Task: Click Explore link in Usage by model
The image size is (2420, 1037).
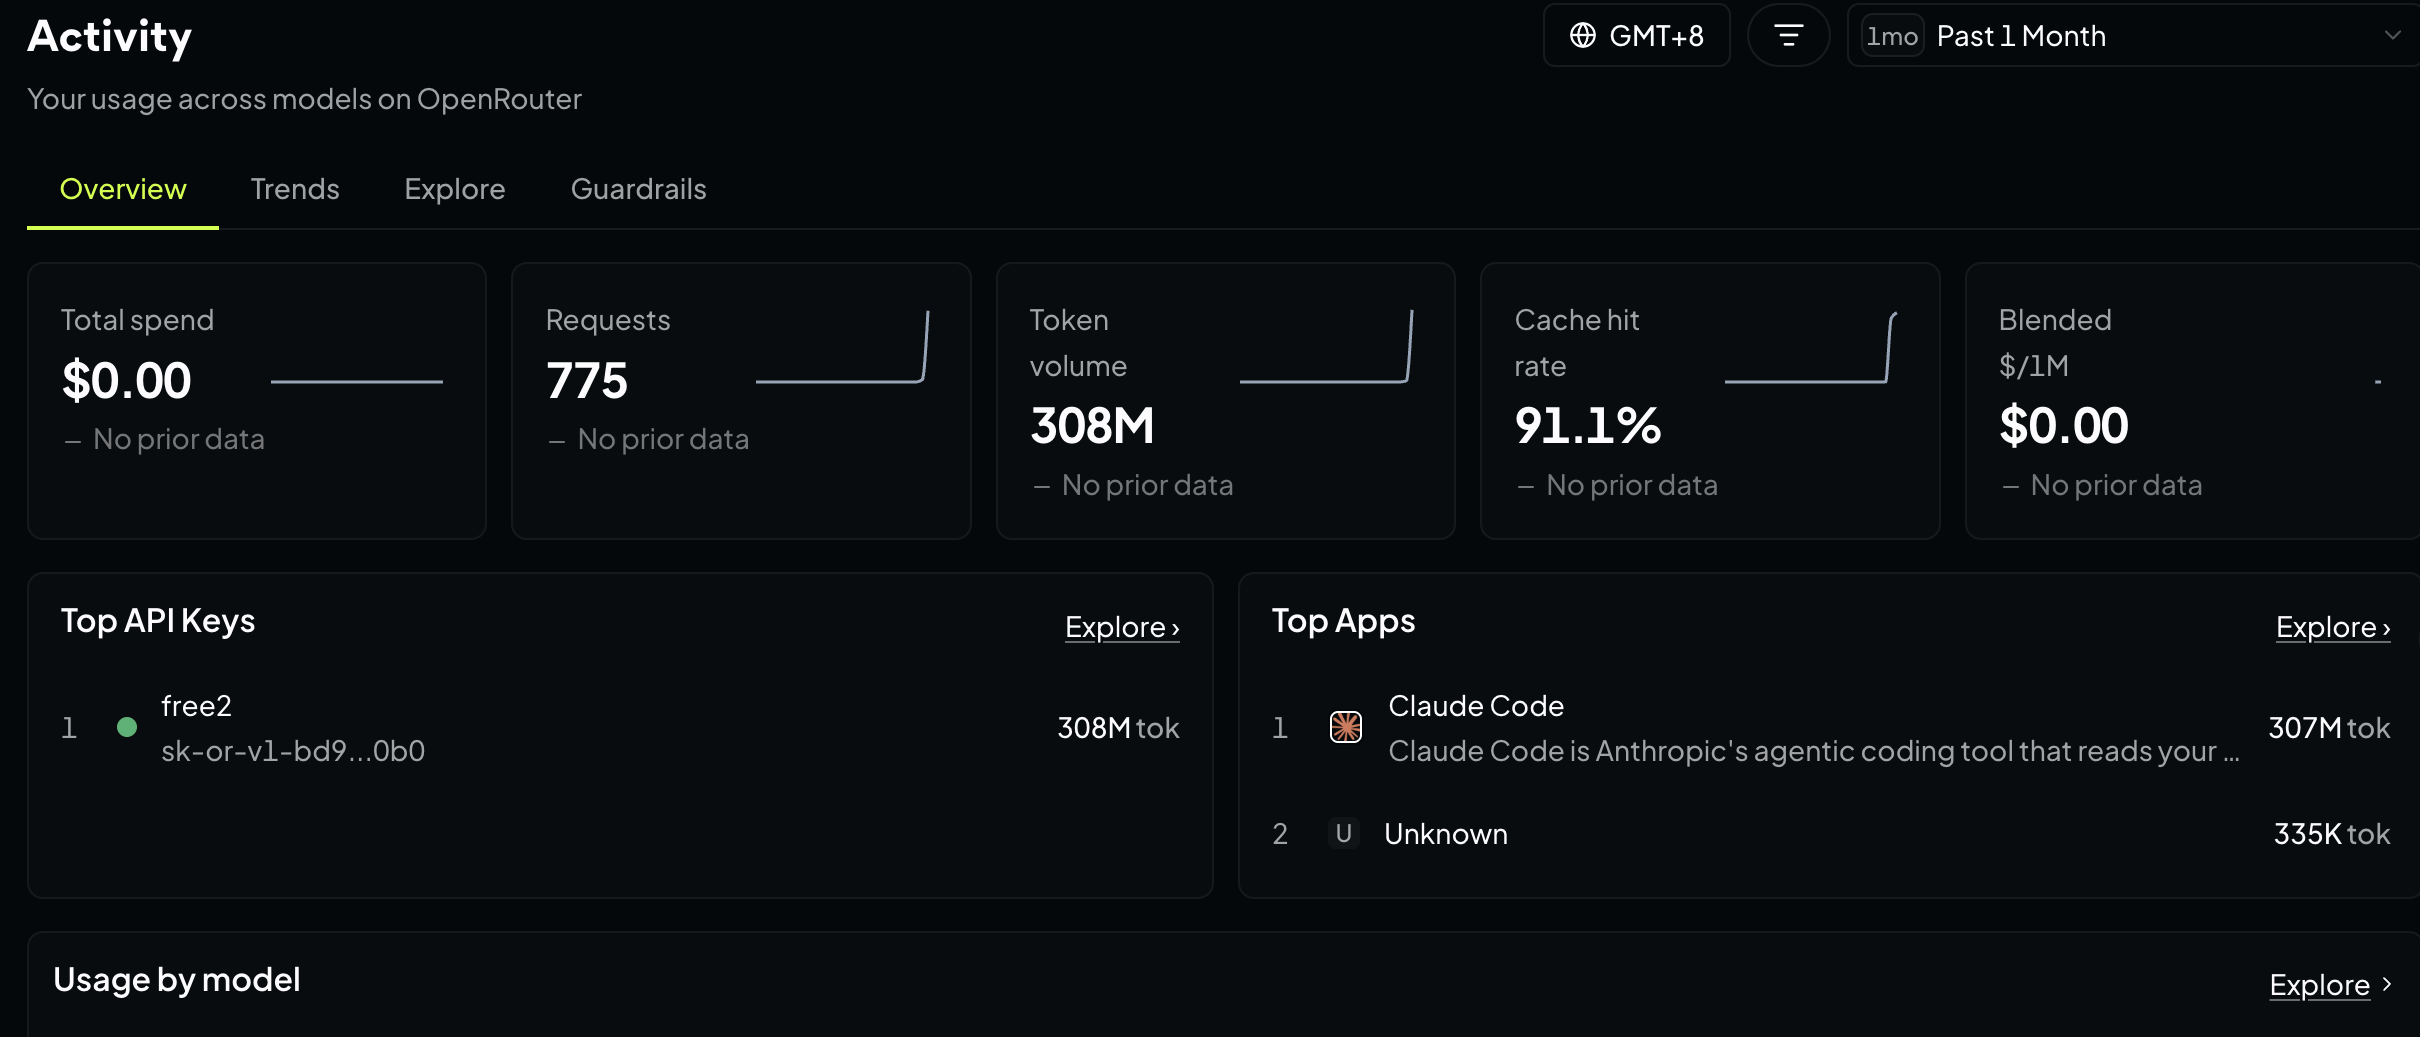Action: [2330, 985]
